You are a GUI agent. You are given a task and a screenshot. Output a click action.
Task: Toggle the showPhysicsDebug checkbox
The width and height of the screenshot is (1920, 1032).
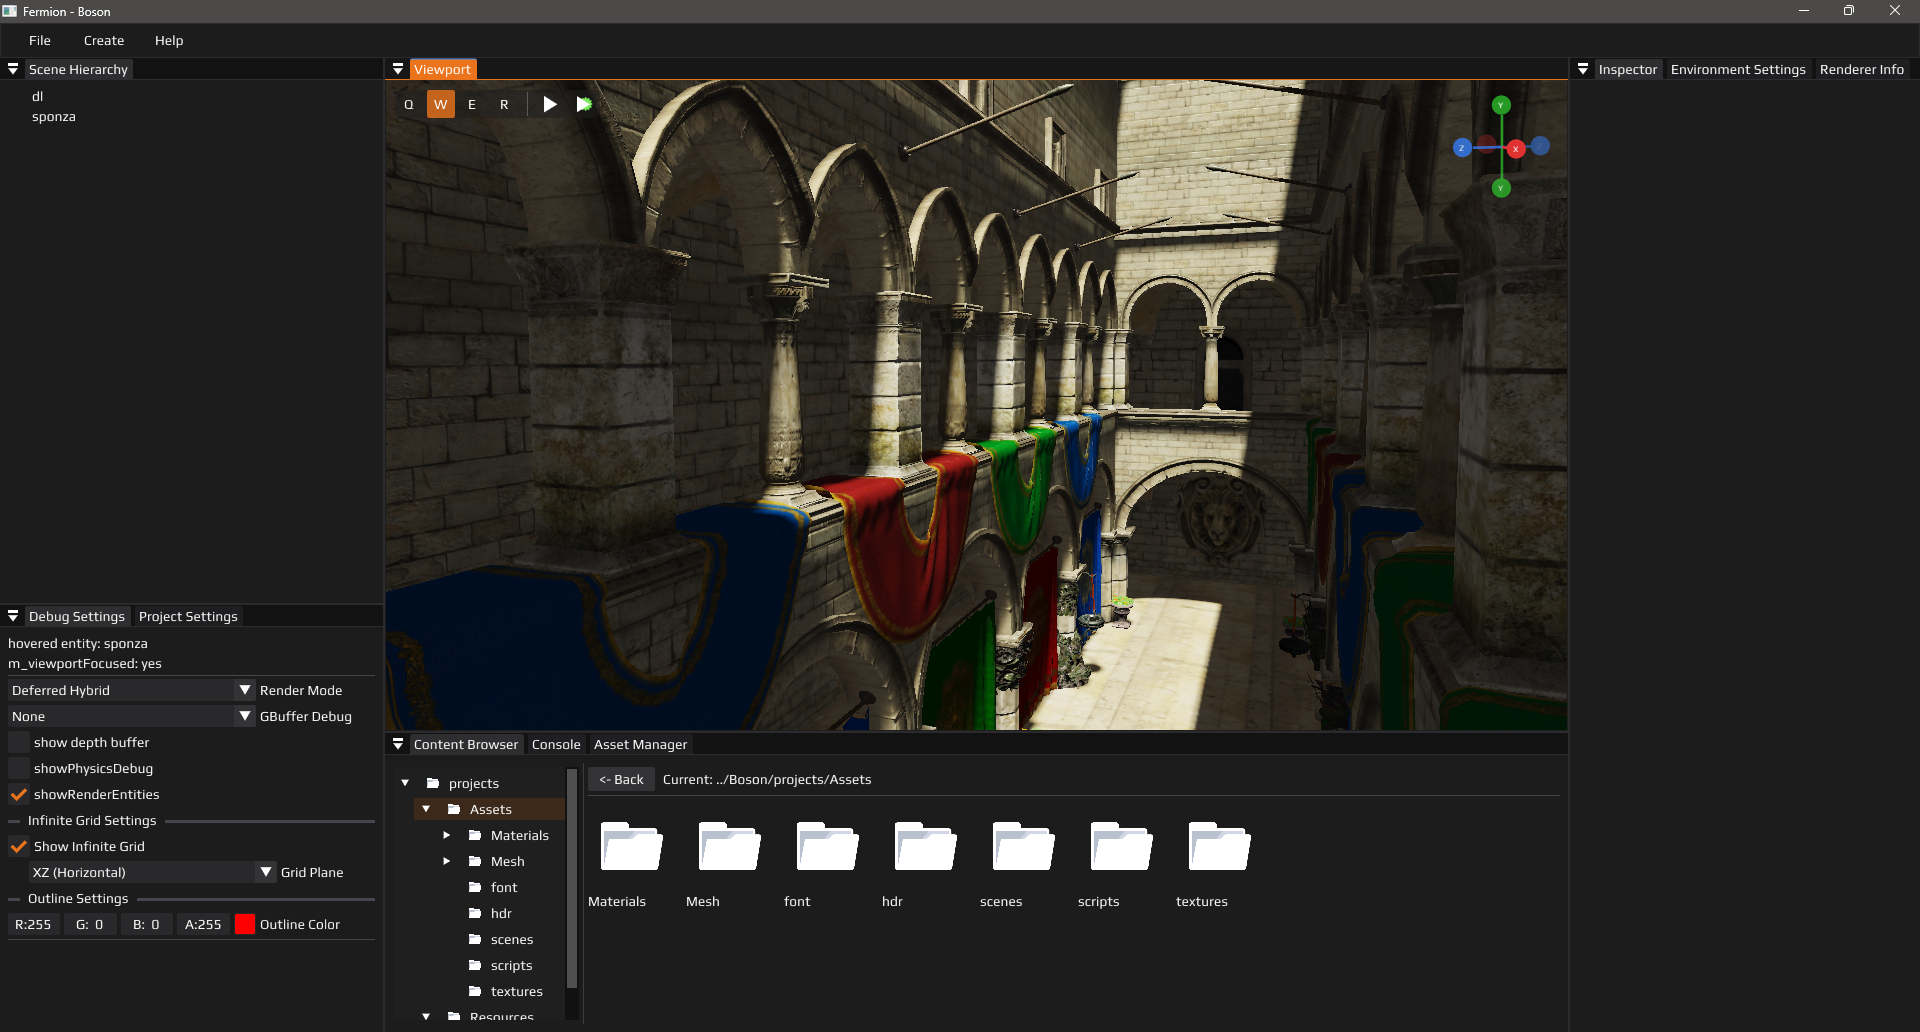[x=19, y=768]
